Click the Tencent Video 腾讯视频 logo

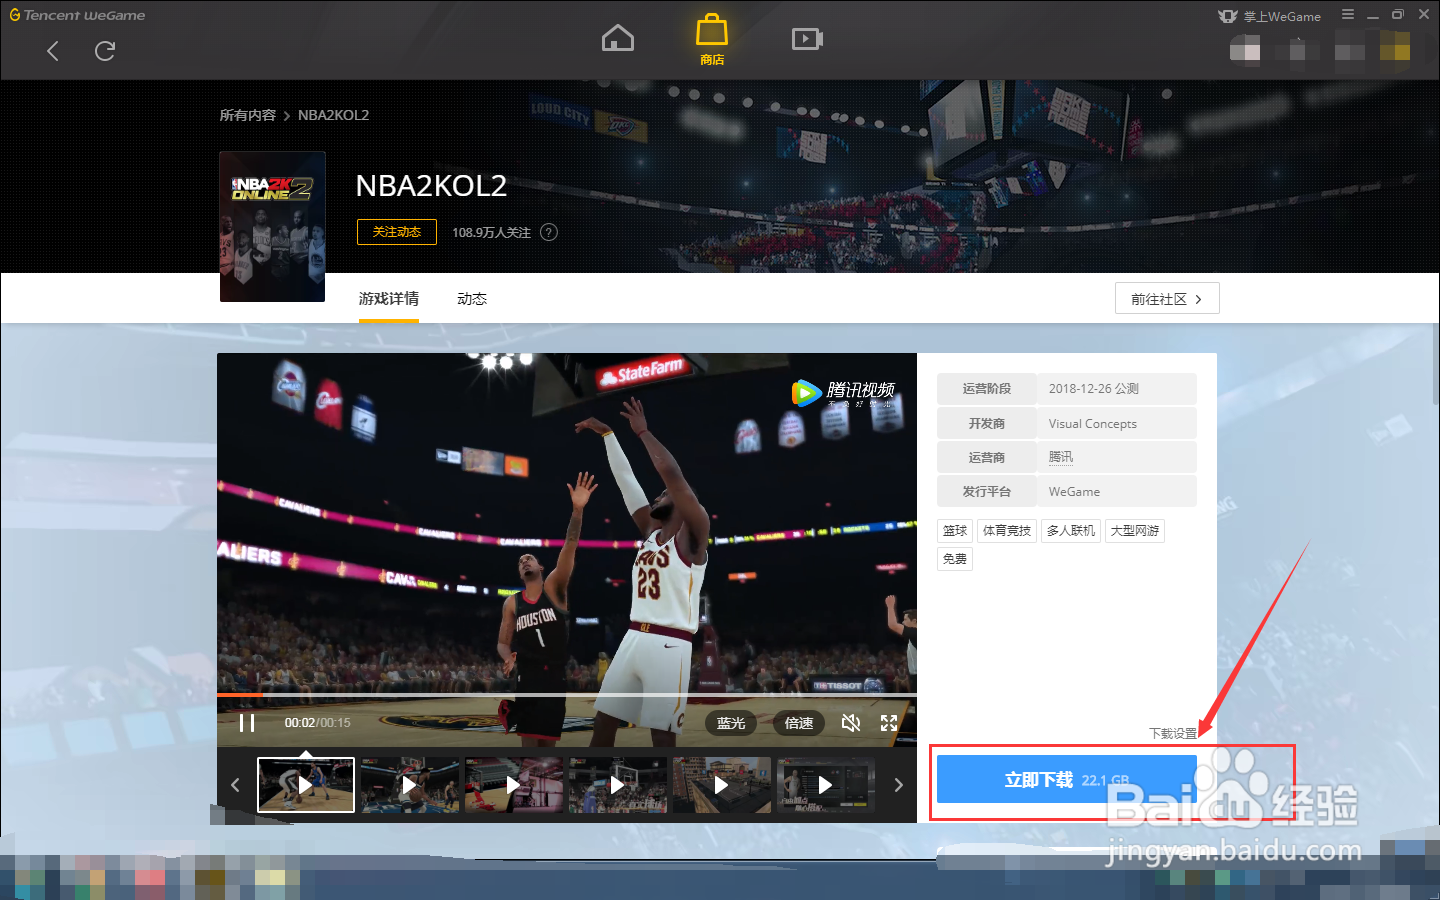[844, 392]
